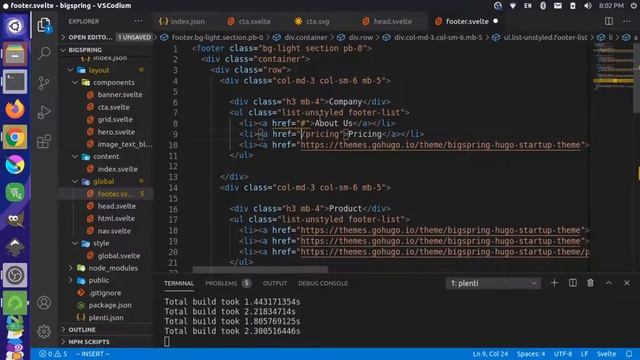Split the terminal pane
This screenshot has width=640, height=360.
click(573, 283)
